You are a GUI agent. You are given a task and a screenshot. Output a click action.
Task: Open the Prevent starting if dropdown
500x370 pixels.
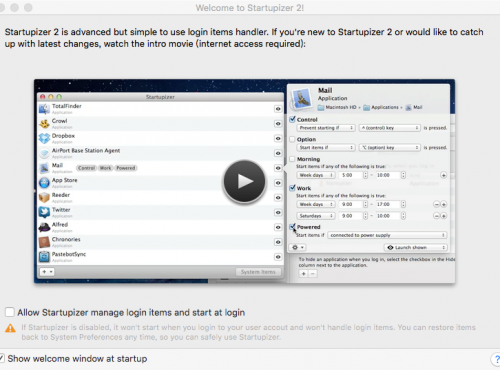coord(326,128)
